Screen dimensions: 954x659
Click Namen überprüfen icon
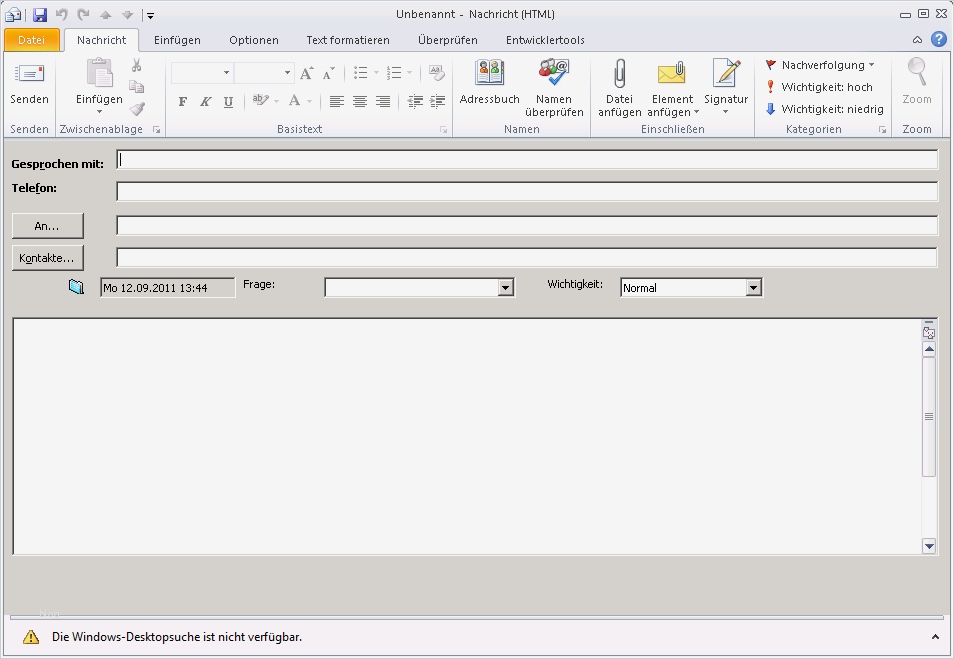pos(553,73)
